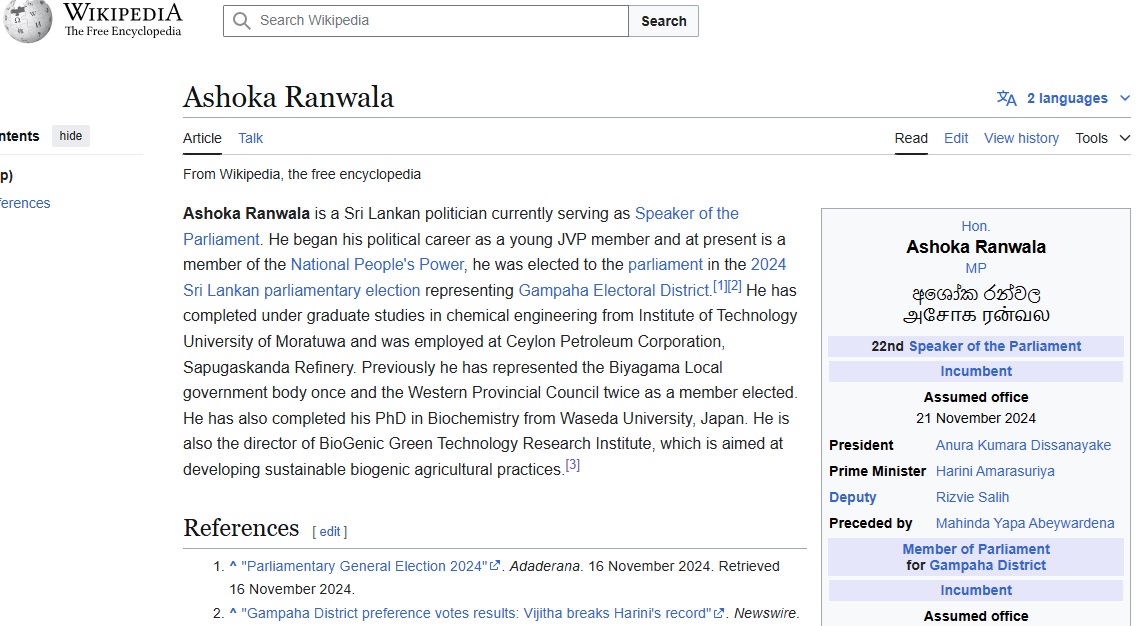Click the jump-up caret in reference 1
This screenshot has height=626, width=1139.
coord(231,565)
